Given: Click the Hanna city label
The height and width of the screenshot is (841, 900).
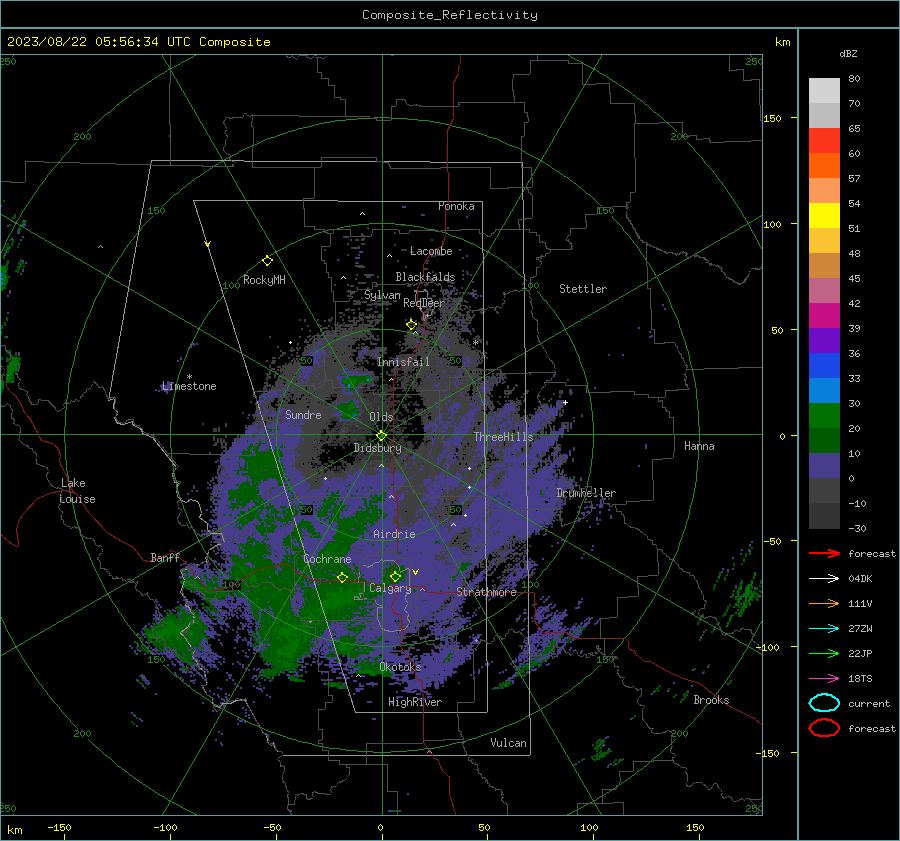Looking at the screenshot, I should [699, 446].
